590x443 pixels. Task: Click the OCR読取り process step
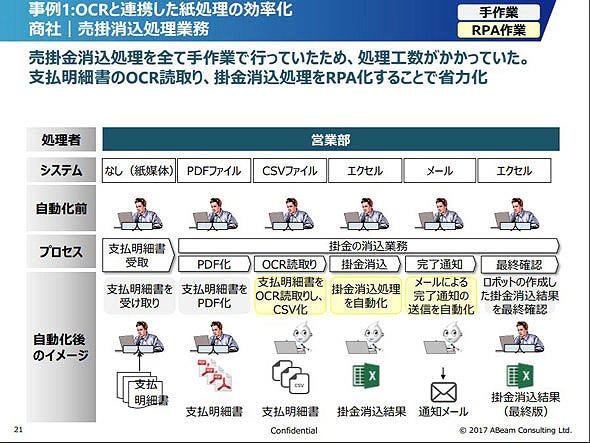click(x=290, y=264)
